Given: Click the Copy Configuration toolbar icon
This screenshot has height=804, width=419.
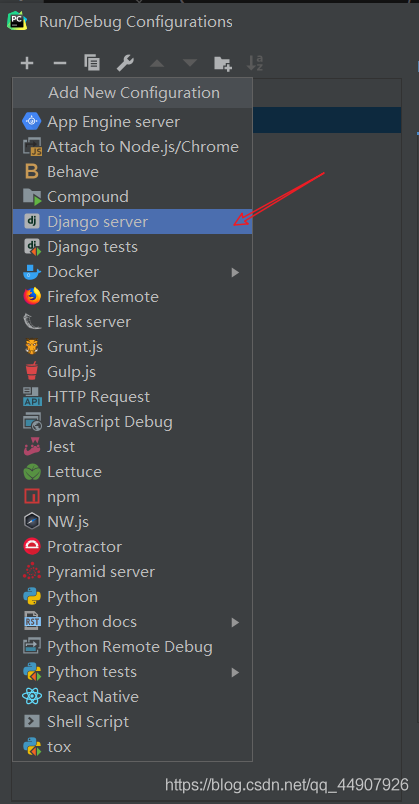Looking at the screenshot, I should tap(92, 63).
